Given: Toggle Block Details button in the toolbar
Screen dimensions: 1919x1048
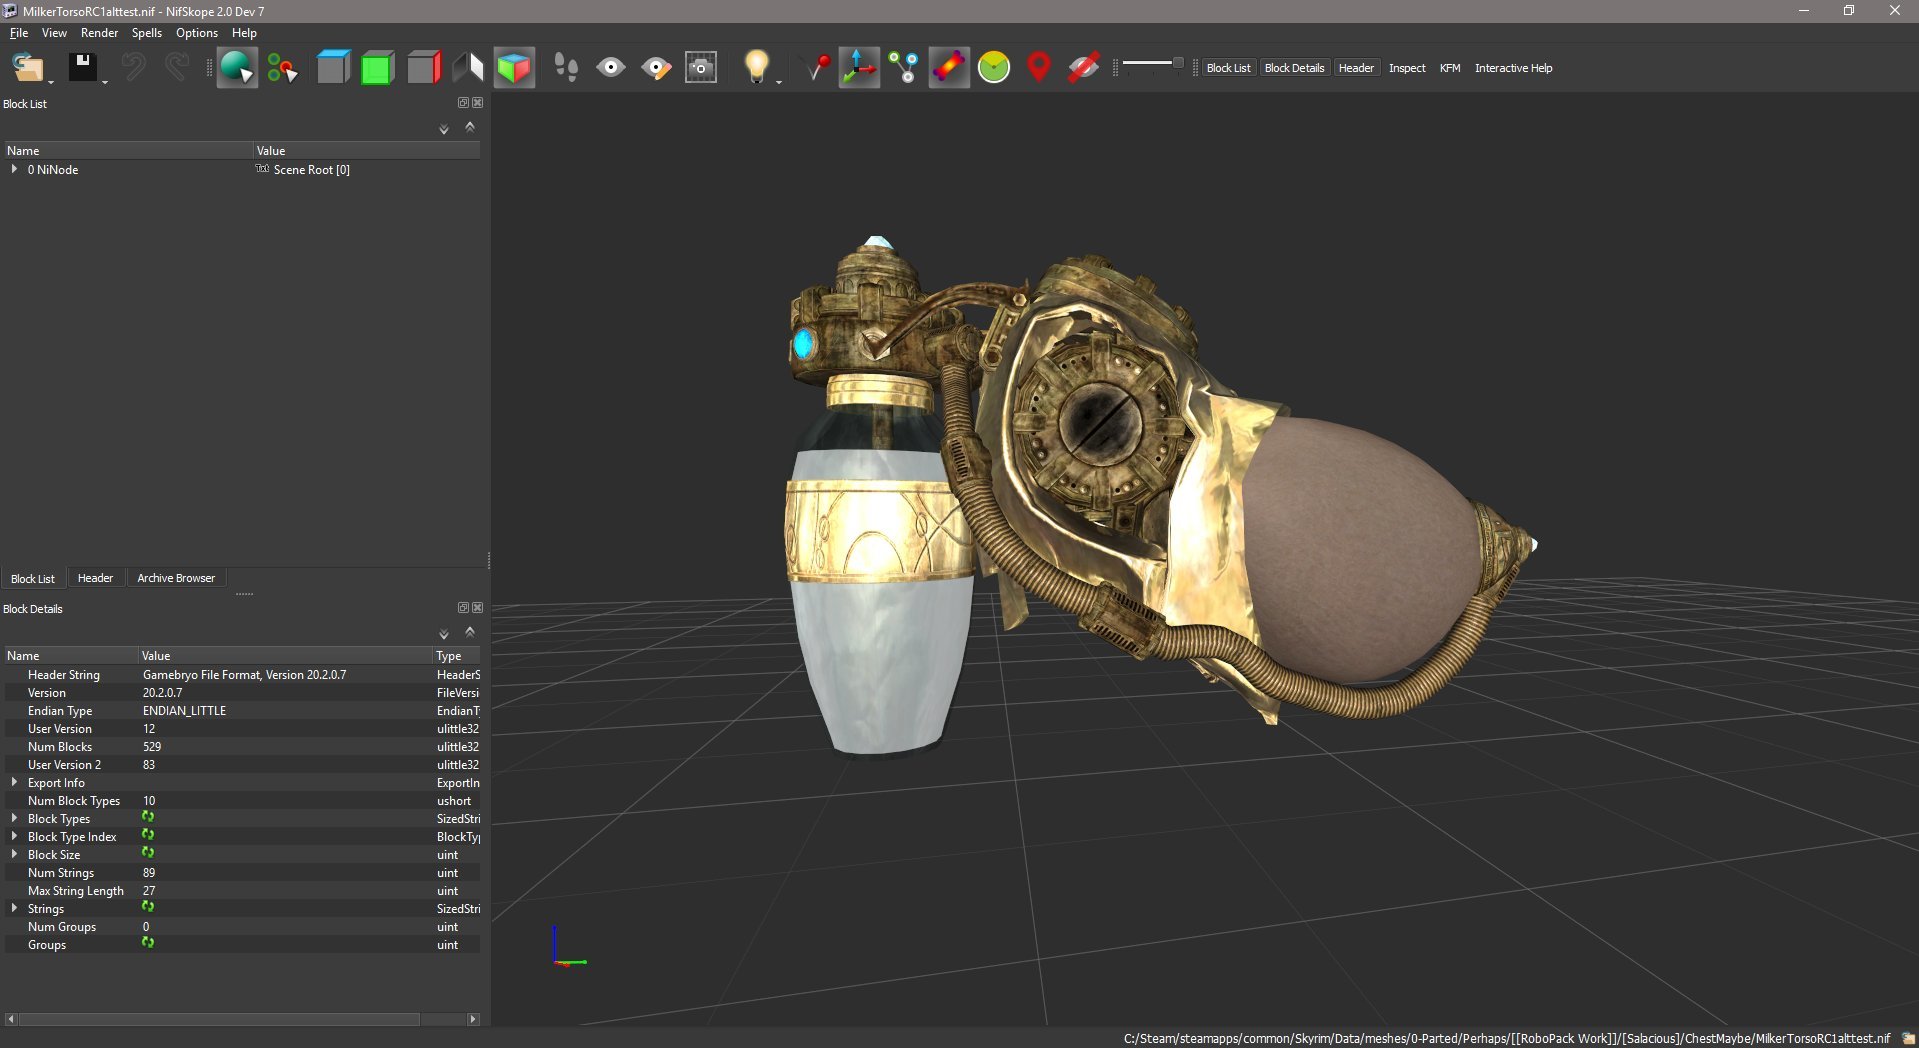Looking at the screenshot, I should (x=1294, y=68).
